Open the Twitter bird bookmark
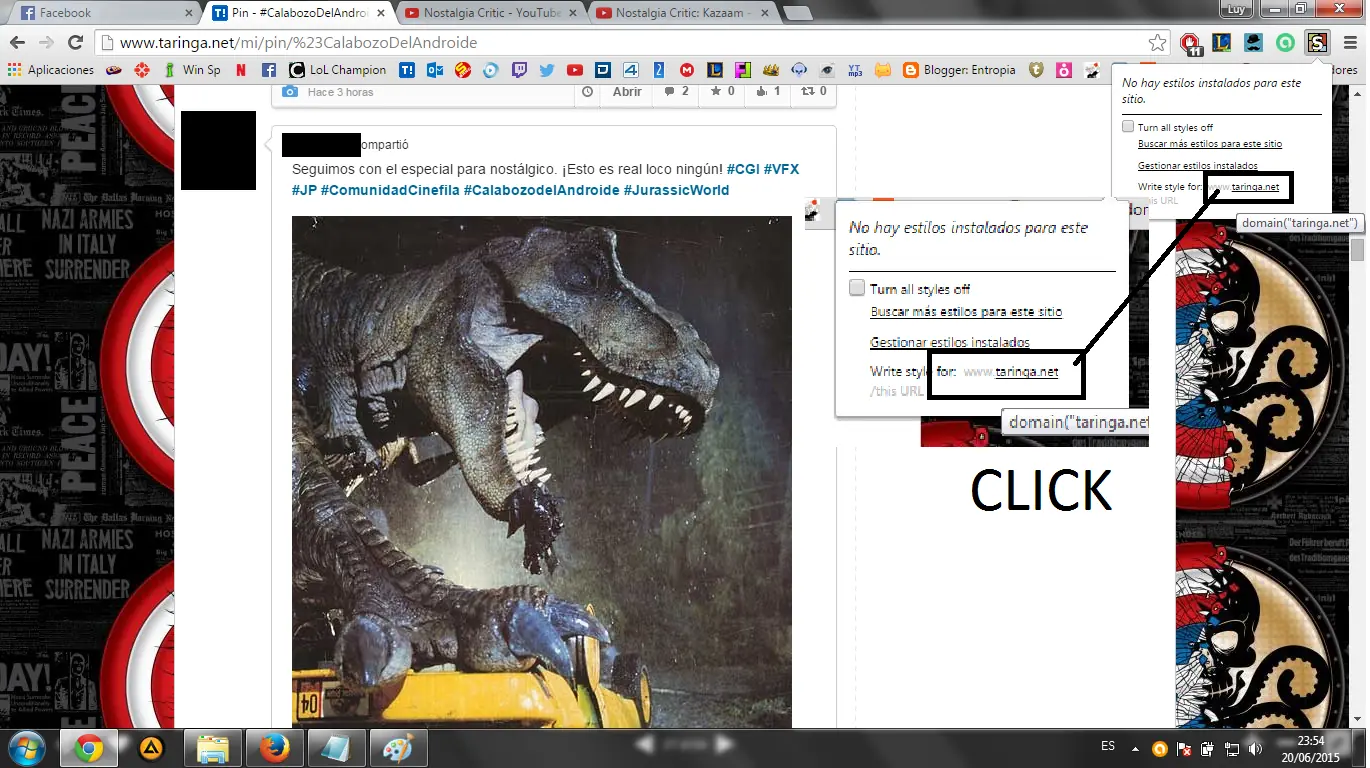 [x=547, y=70]
